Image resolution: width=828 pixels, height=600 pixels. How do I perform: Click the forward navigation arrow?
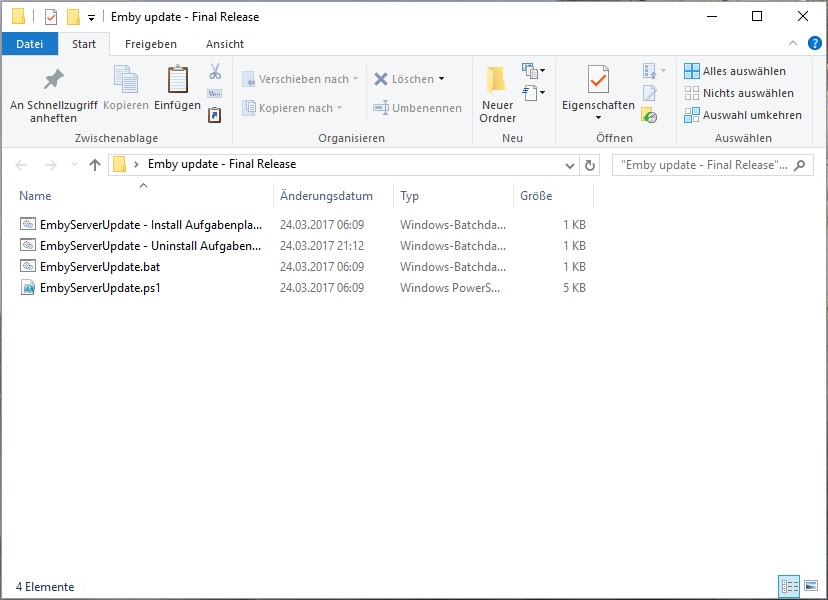coord(50,165)
